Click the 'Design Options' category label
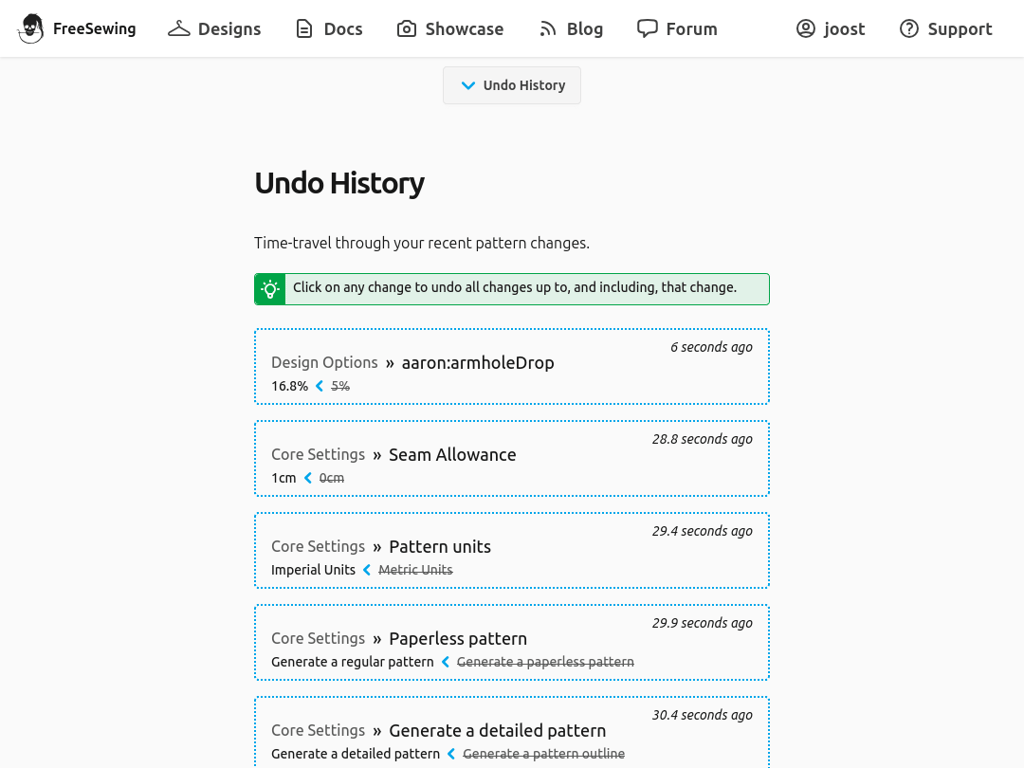The width and height of the screenshot is (1024, 768). click(325, 362)
